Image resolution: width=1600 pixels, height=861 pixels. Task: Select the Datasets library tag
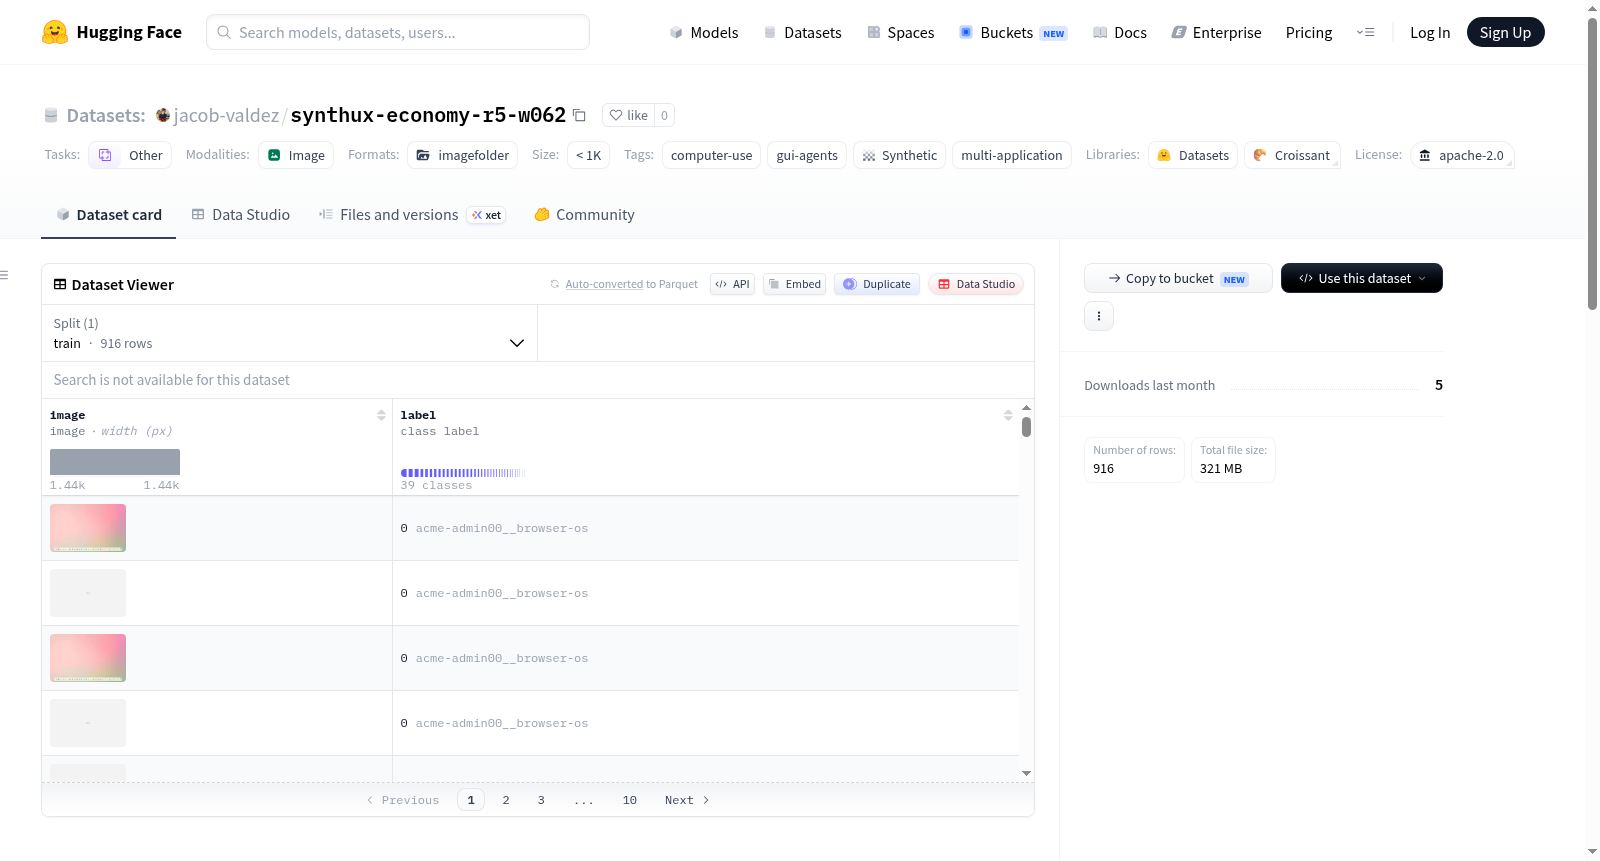[x=1193, y=155]
